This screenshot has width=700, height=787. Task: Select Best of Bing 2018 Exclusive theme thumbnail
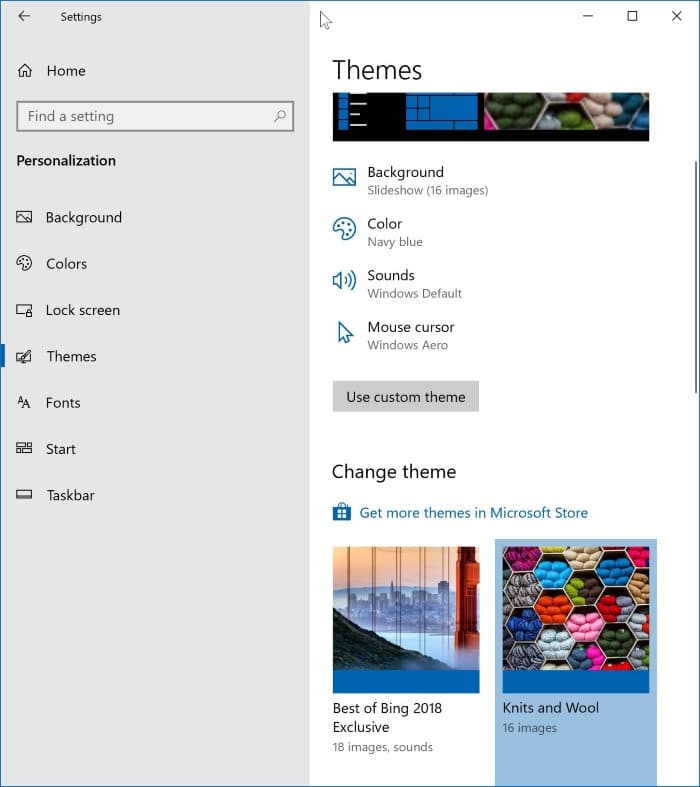point(406,619)
